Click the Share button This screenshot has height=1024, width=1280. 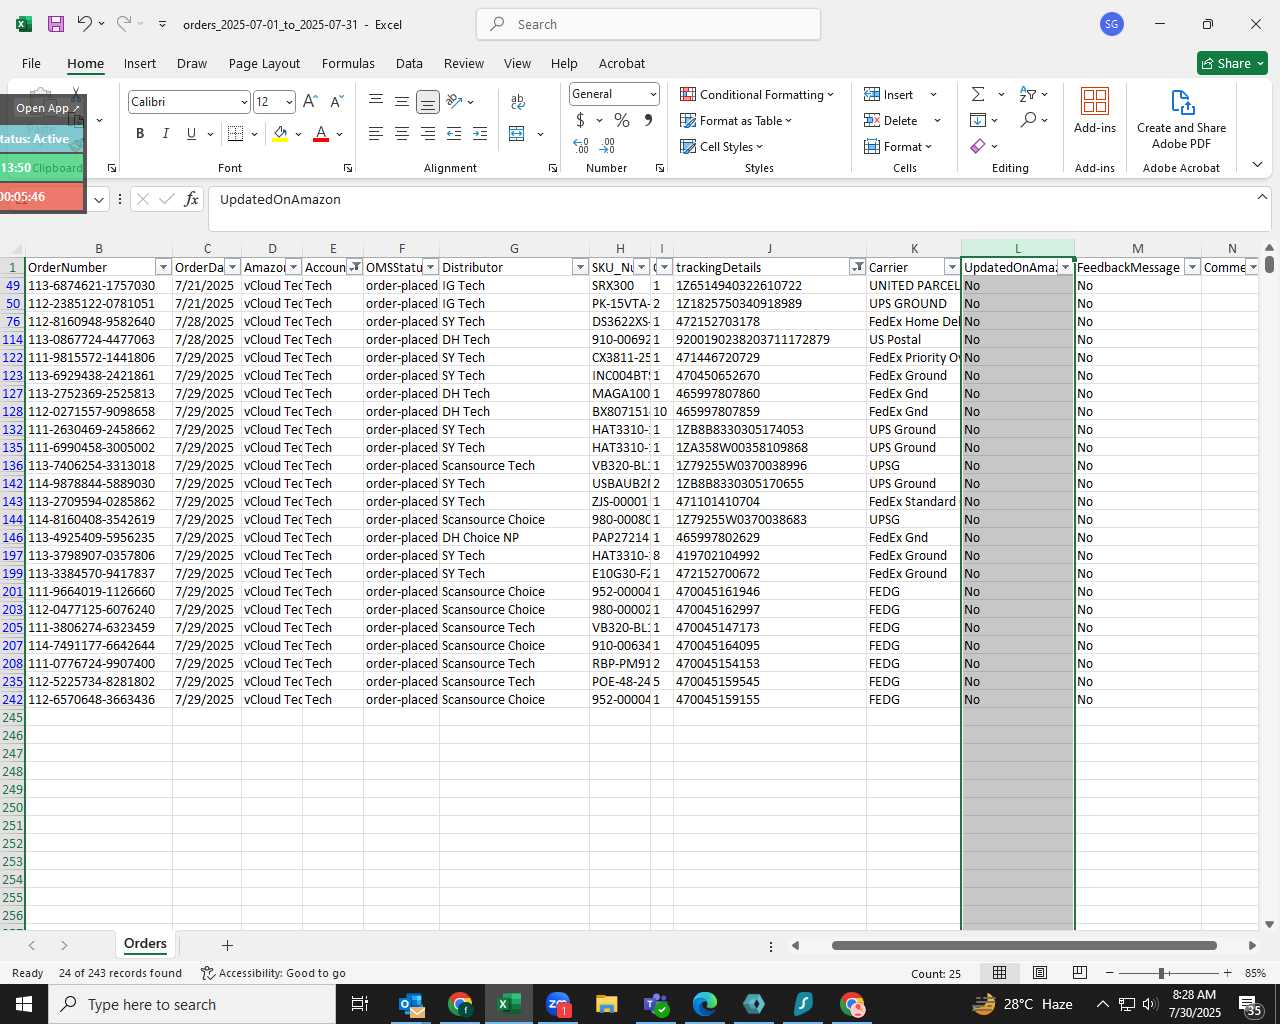pyautogui.click(x=1233, y=63)
